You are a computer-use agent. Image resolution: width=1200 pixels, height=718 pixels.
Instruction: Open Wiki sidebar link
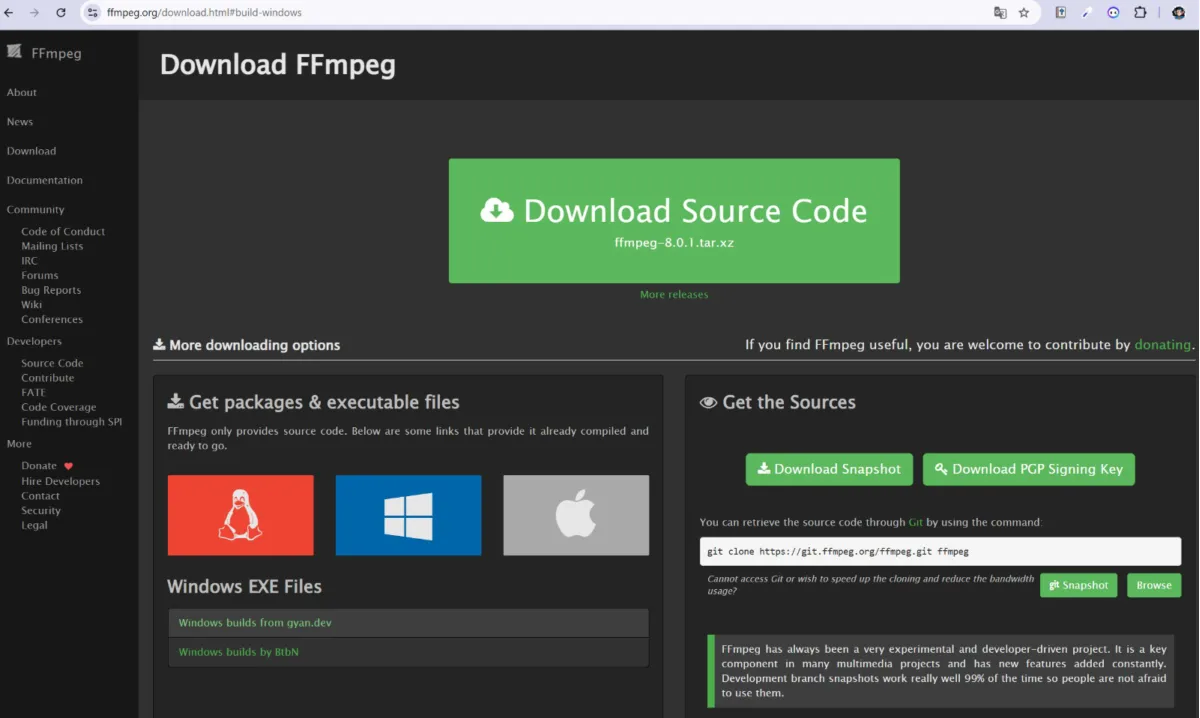32,305
